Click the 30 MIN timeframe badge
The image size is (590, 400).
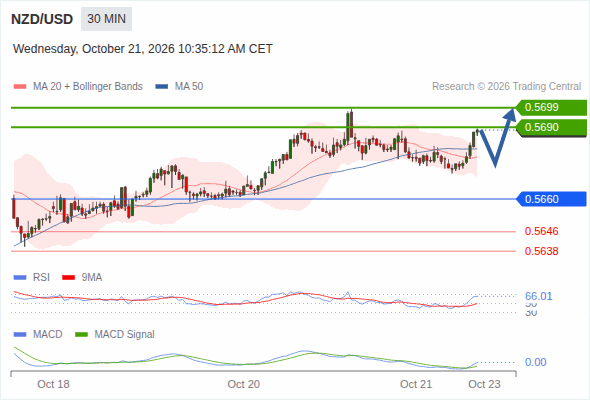[106, 19]
